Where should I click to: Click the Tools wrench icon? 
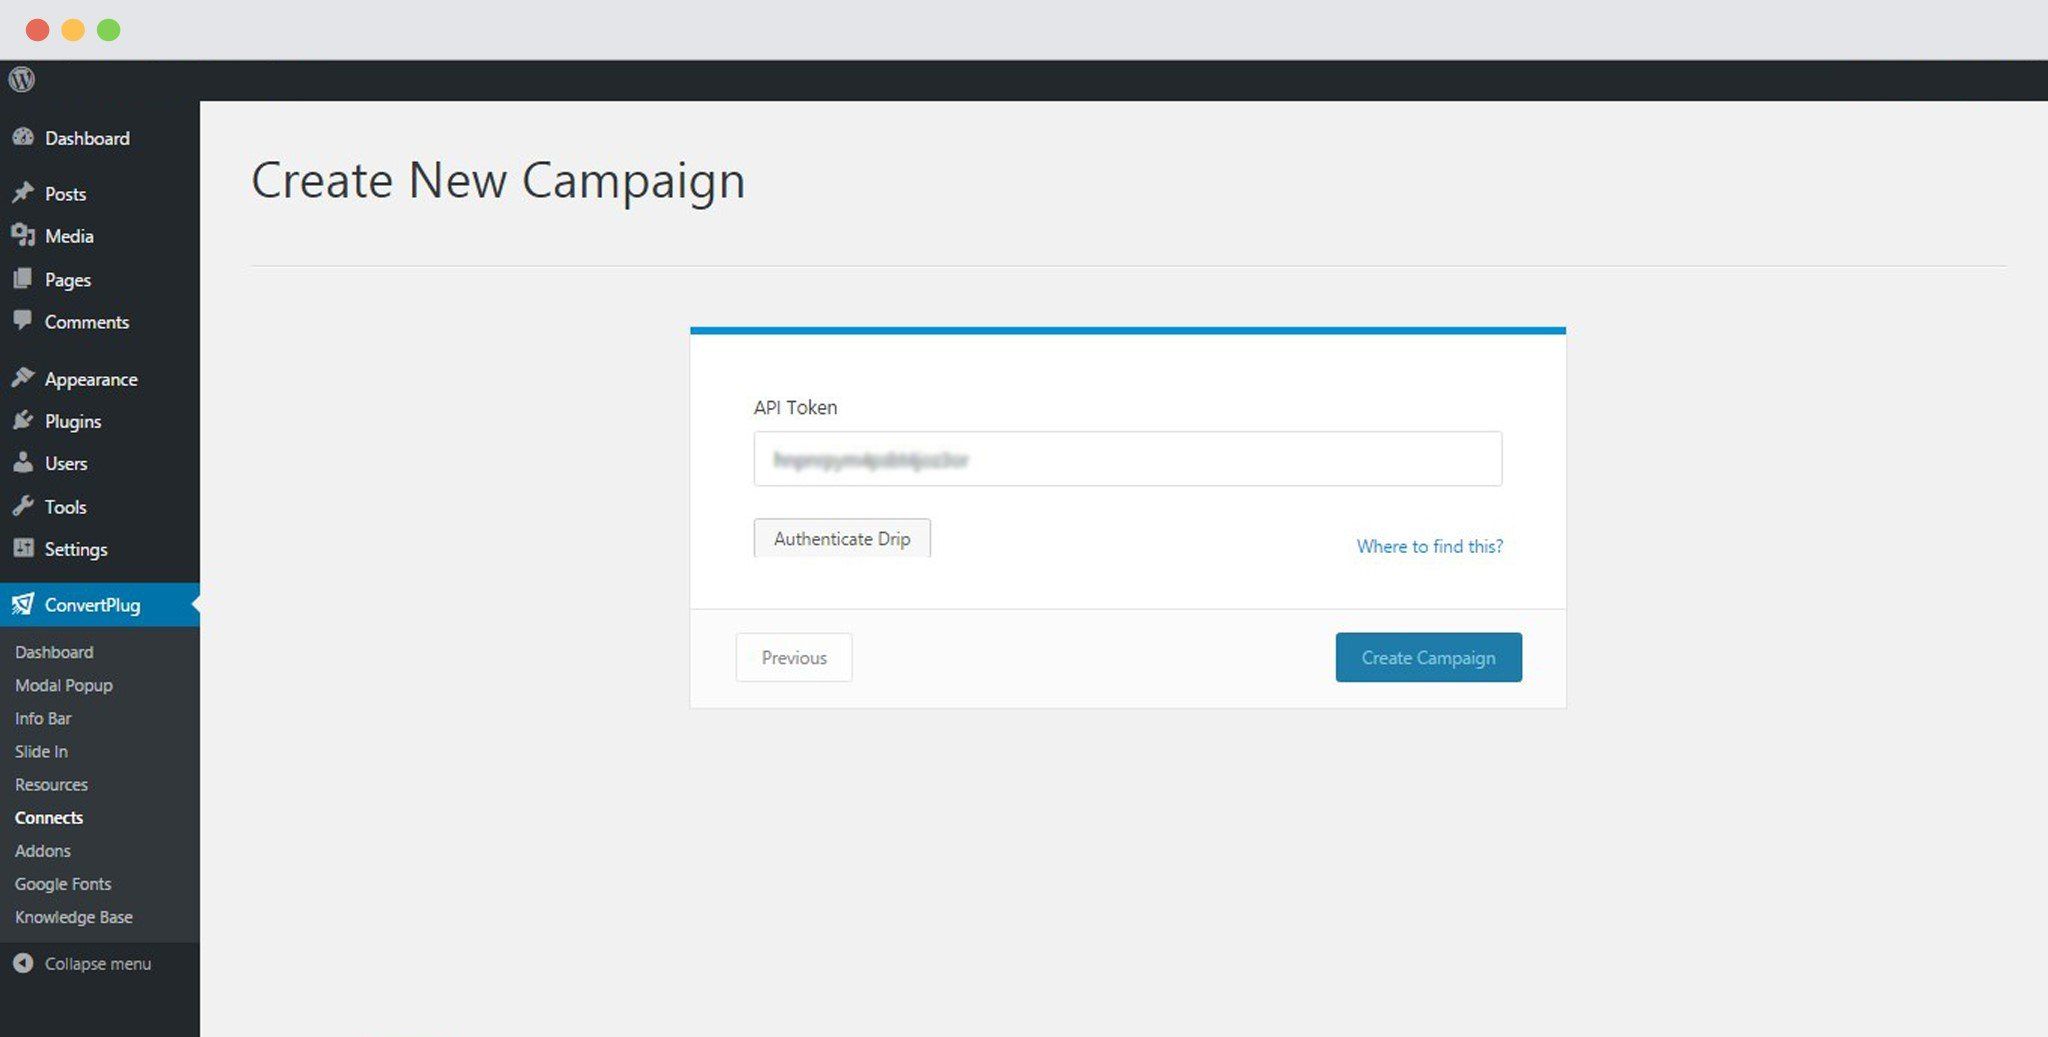(23, 506)
